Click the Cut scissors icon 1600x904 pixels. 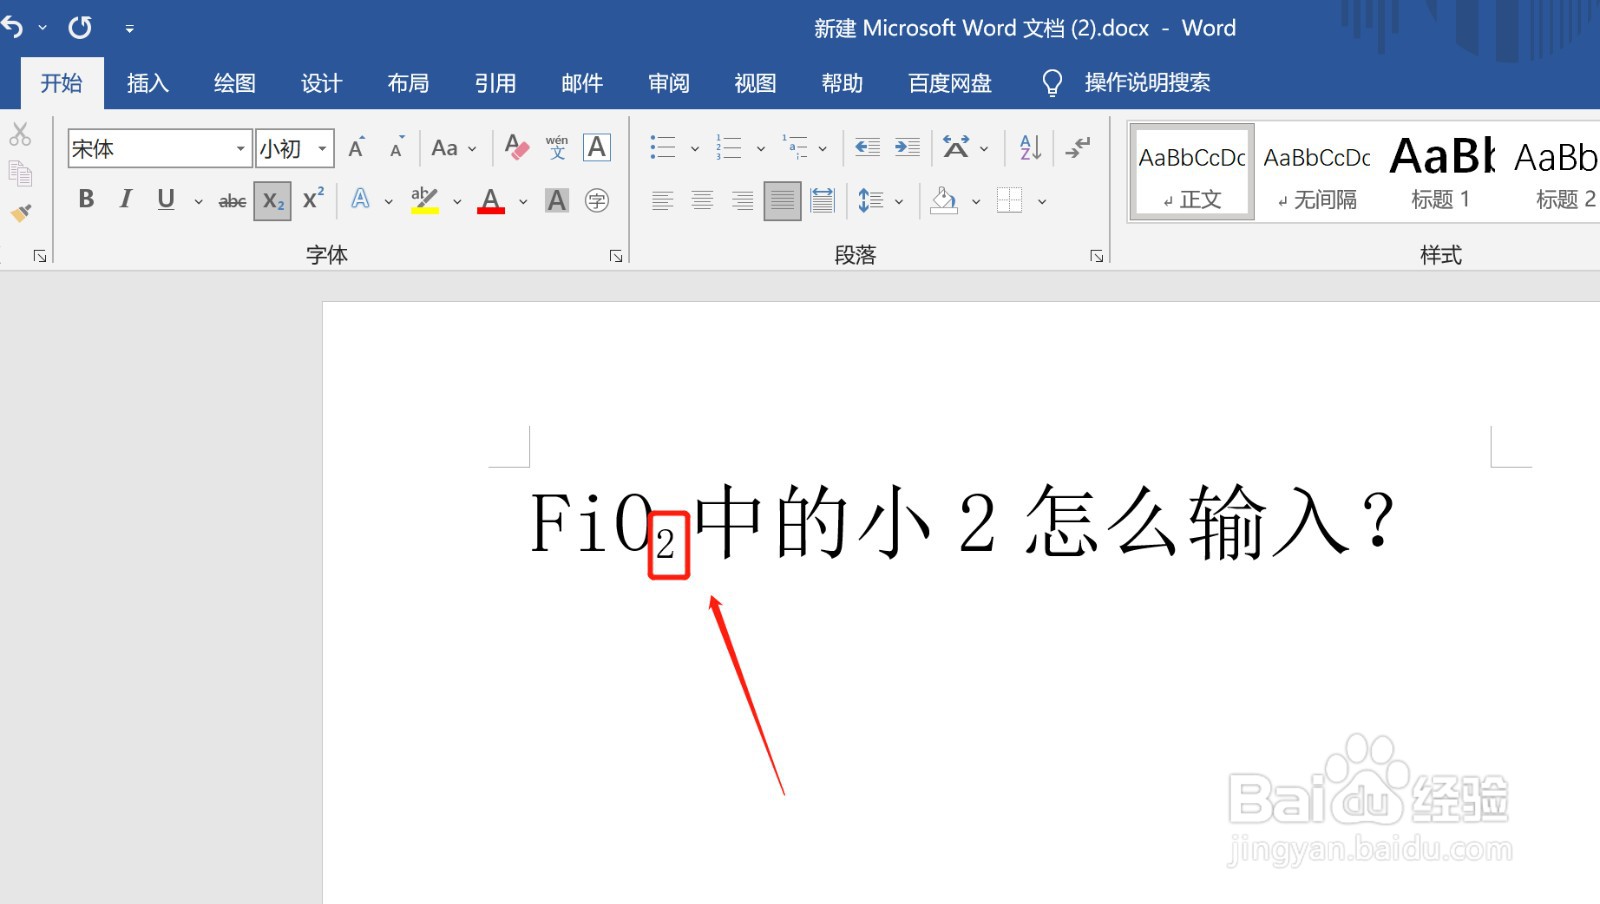click(20, 134)
